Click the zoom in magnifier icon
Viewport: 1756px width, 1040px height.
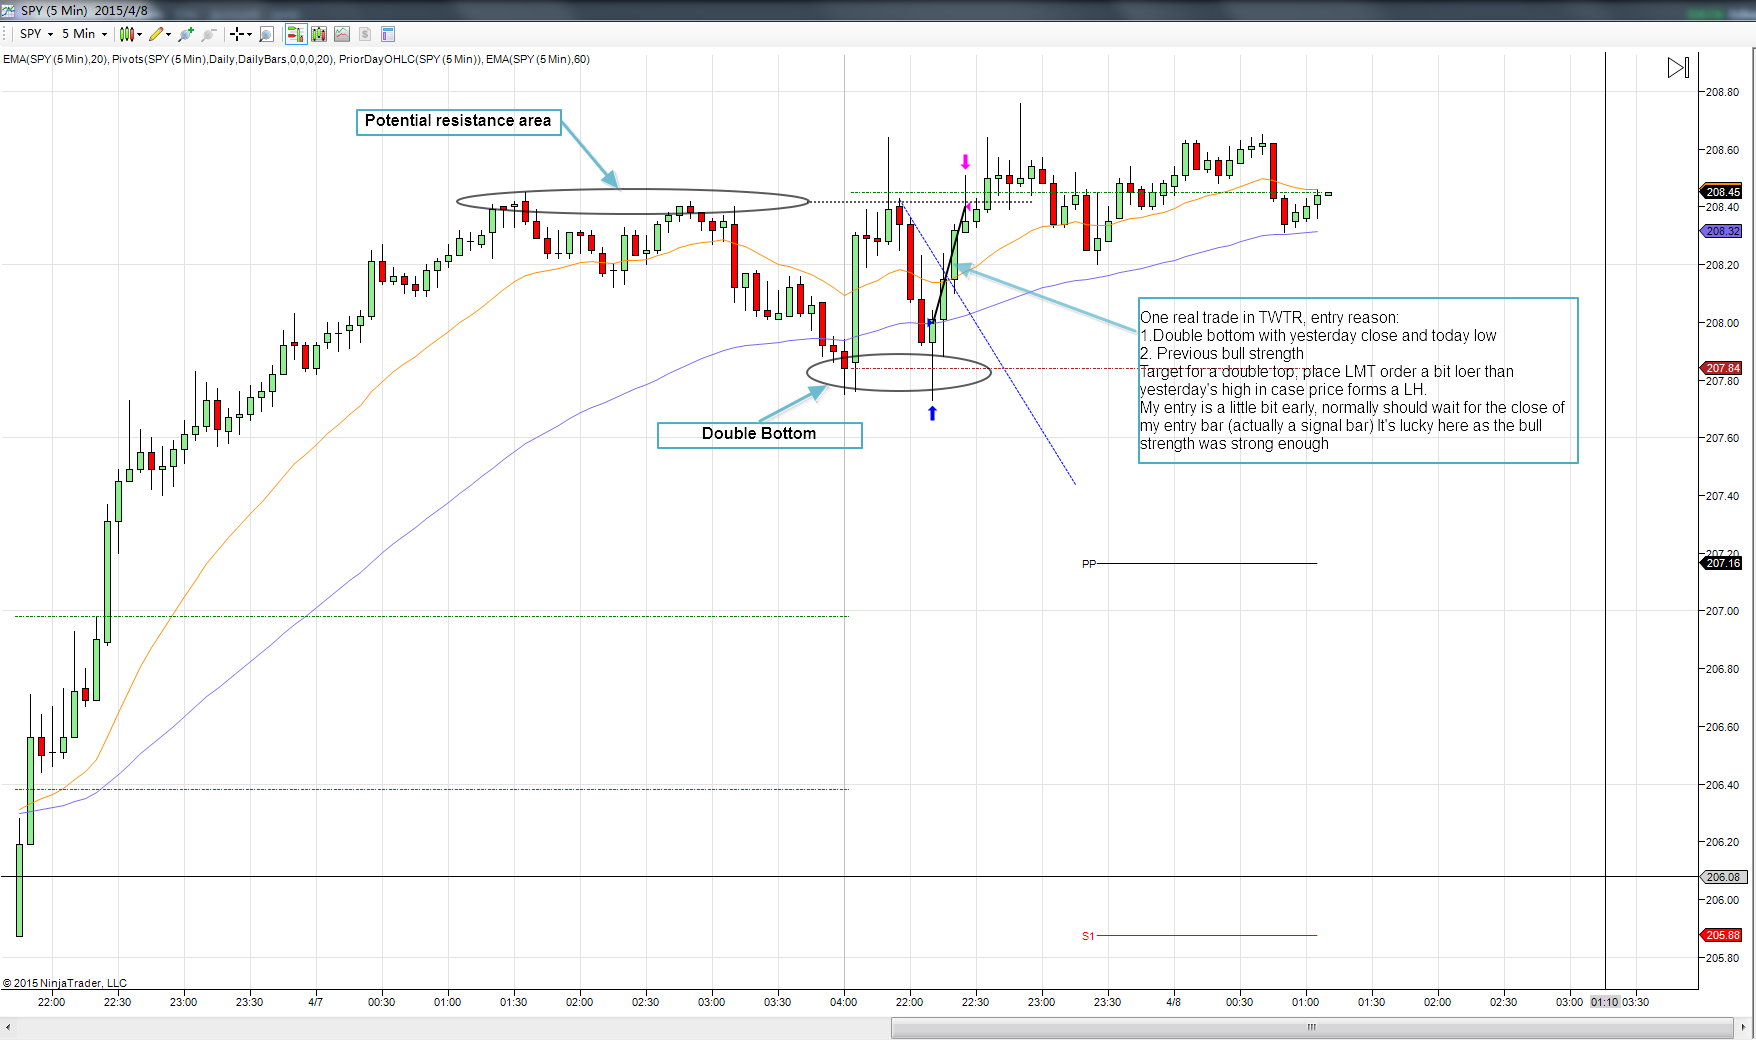[186, 34]
